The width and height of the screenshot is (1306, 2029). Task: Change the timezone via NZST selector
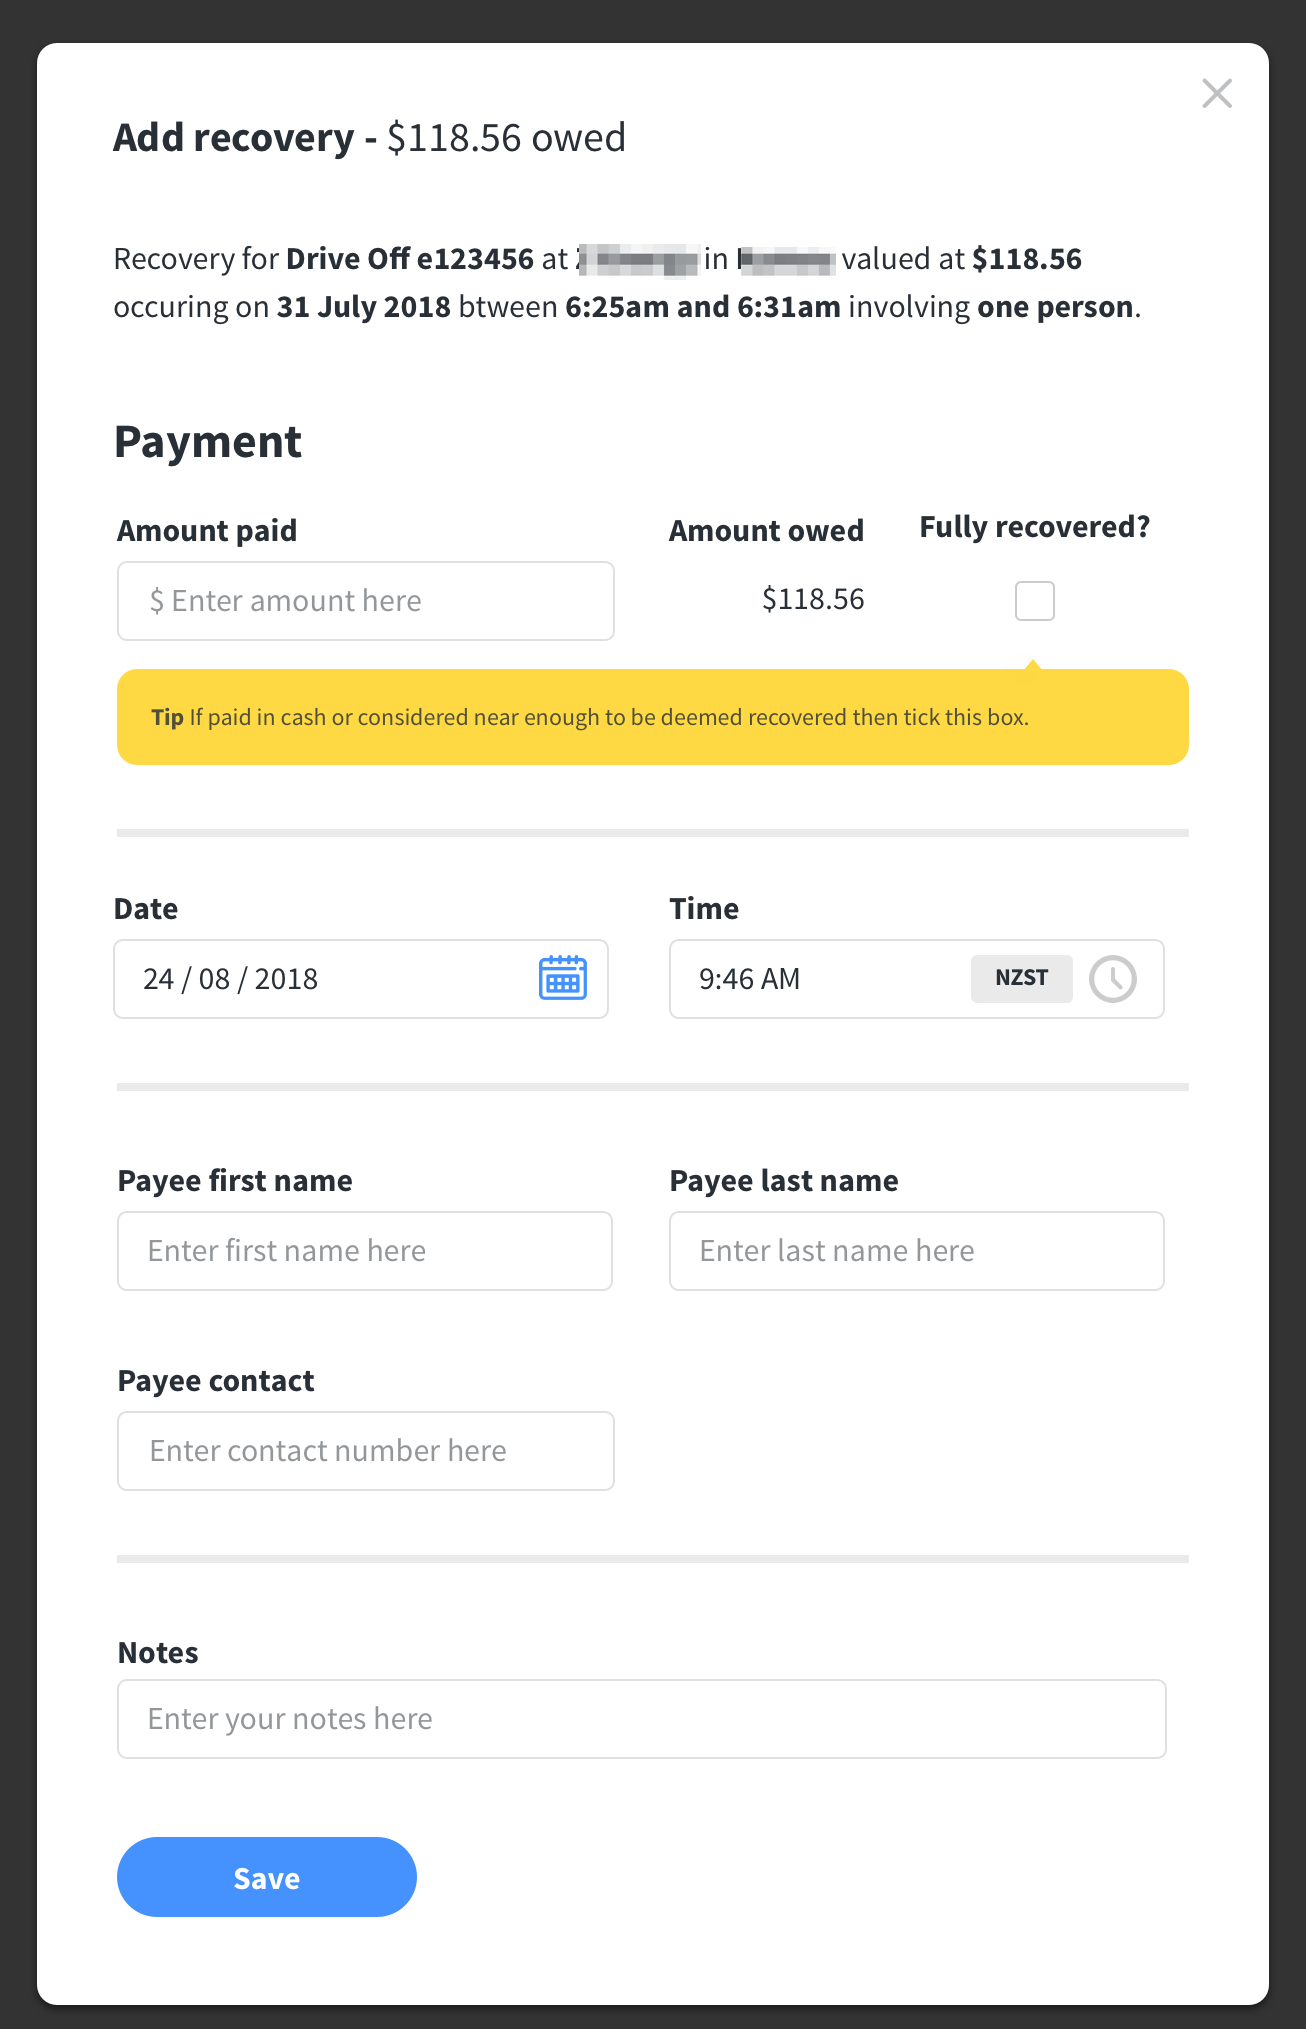pyautogui.click(x=1021, y=978)
